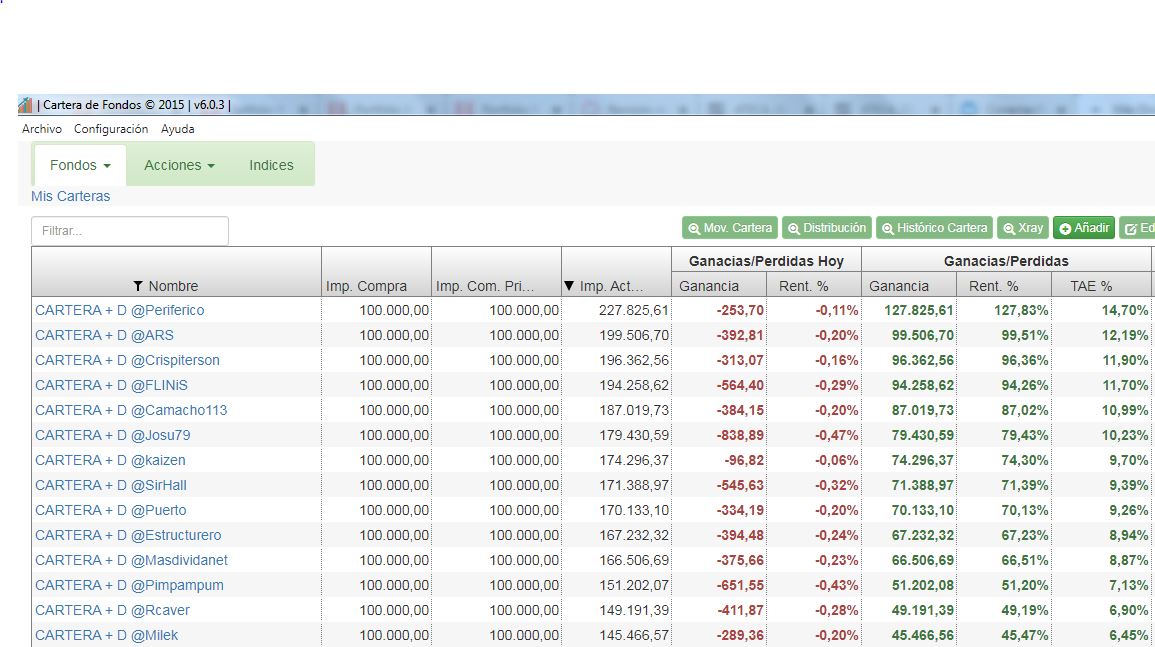The height and width of the screenshot is (647, 1155).
Task: Focus the Filtrar search field
Action: click(130, 231)
